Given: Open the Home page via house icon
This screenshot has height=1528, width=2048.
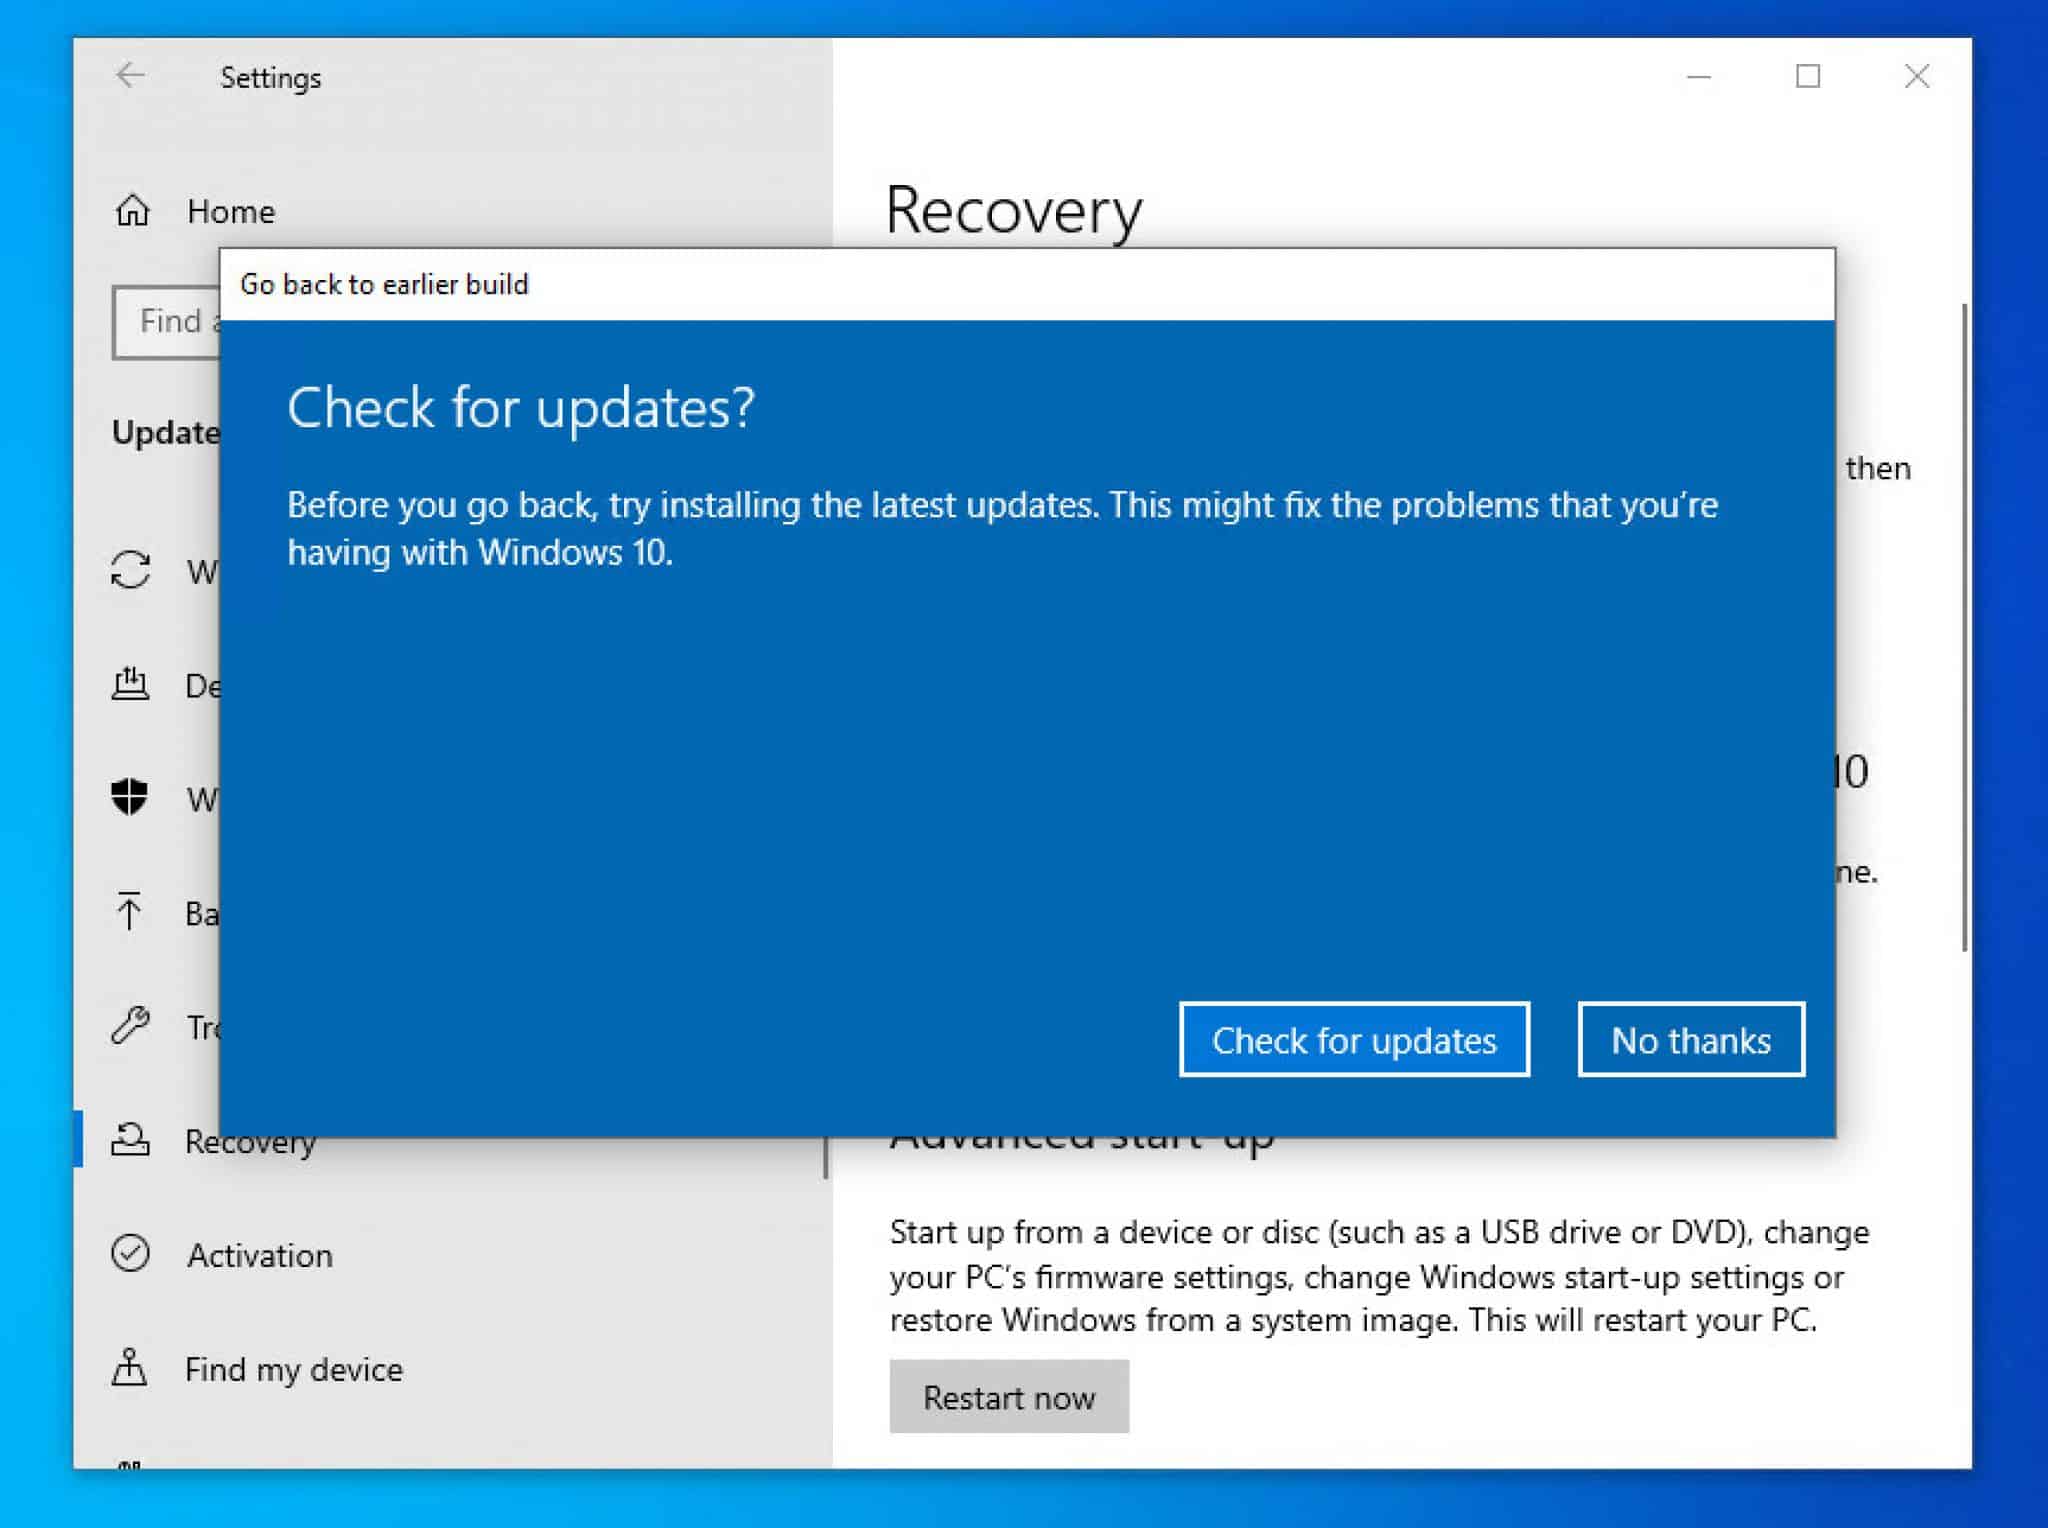Looking at the screenshot, I should click(131, 211).
